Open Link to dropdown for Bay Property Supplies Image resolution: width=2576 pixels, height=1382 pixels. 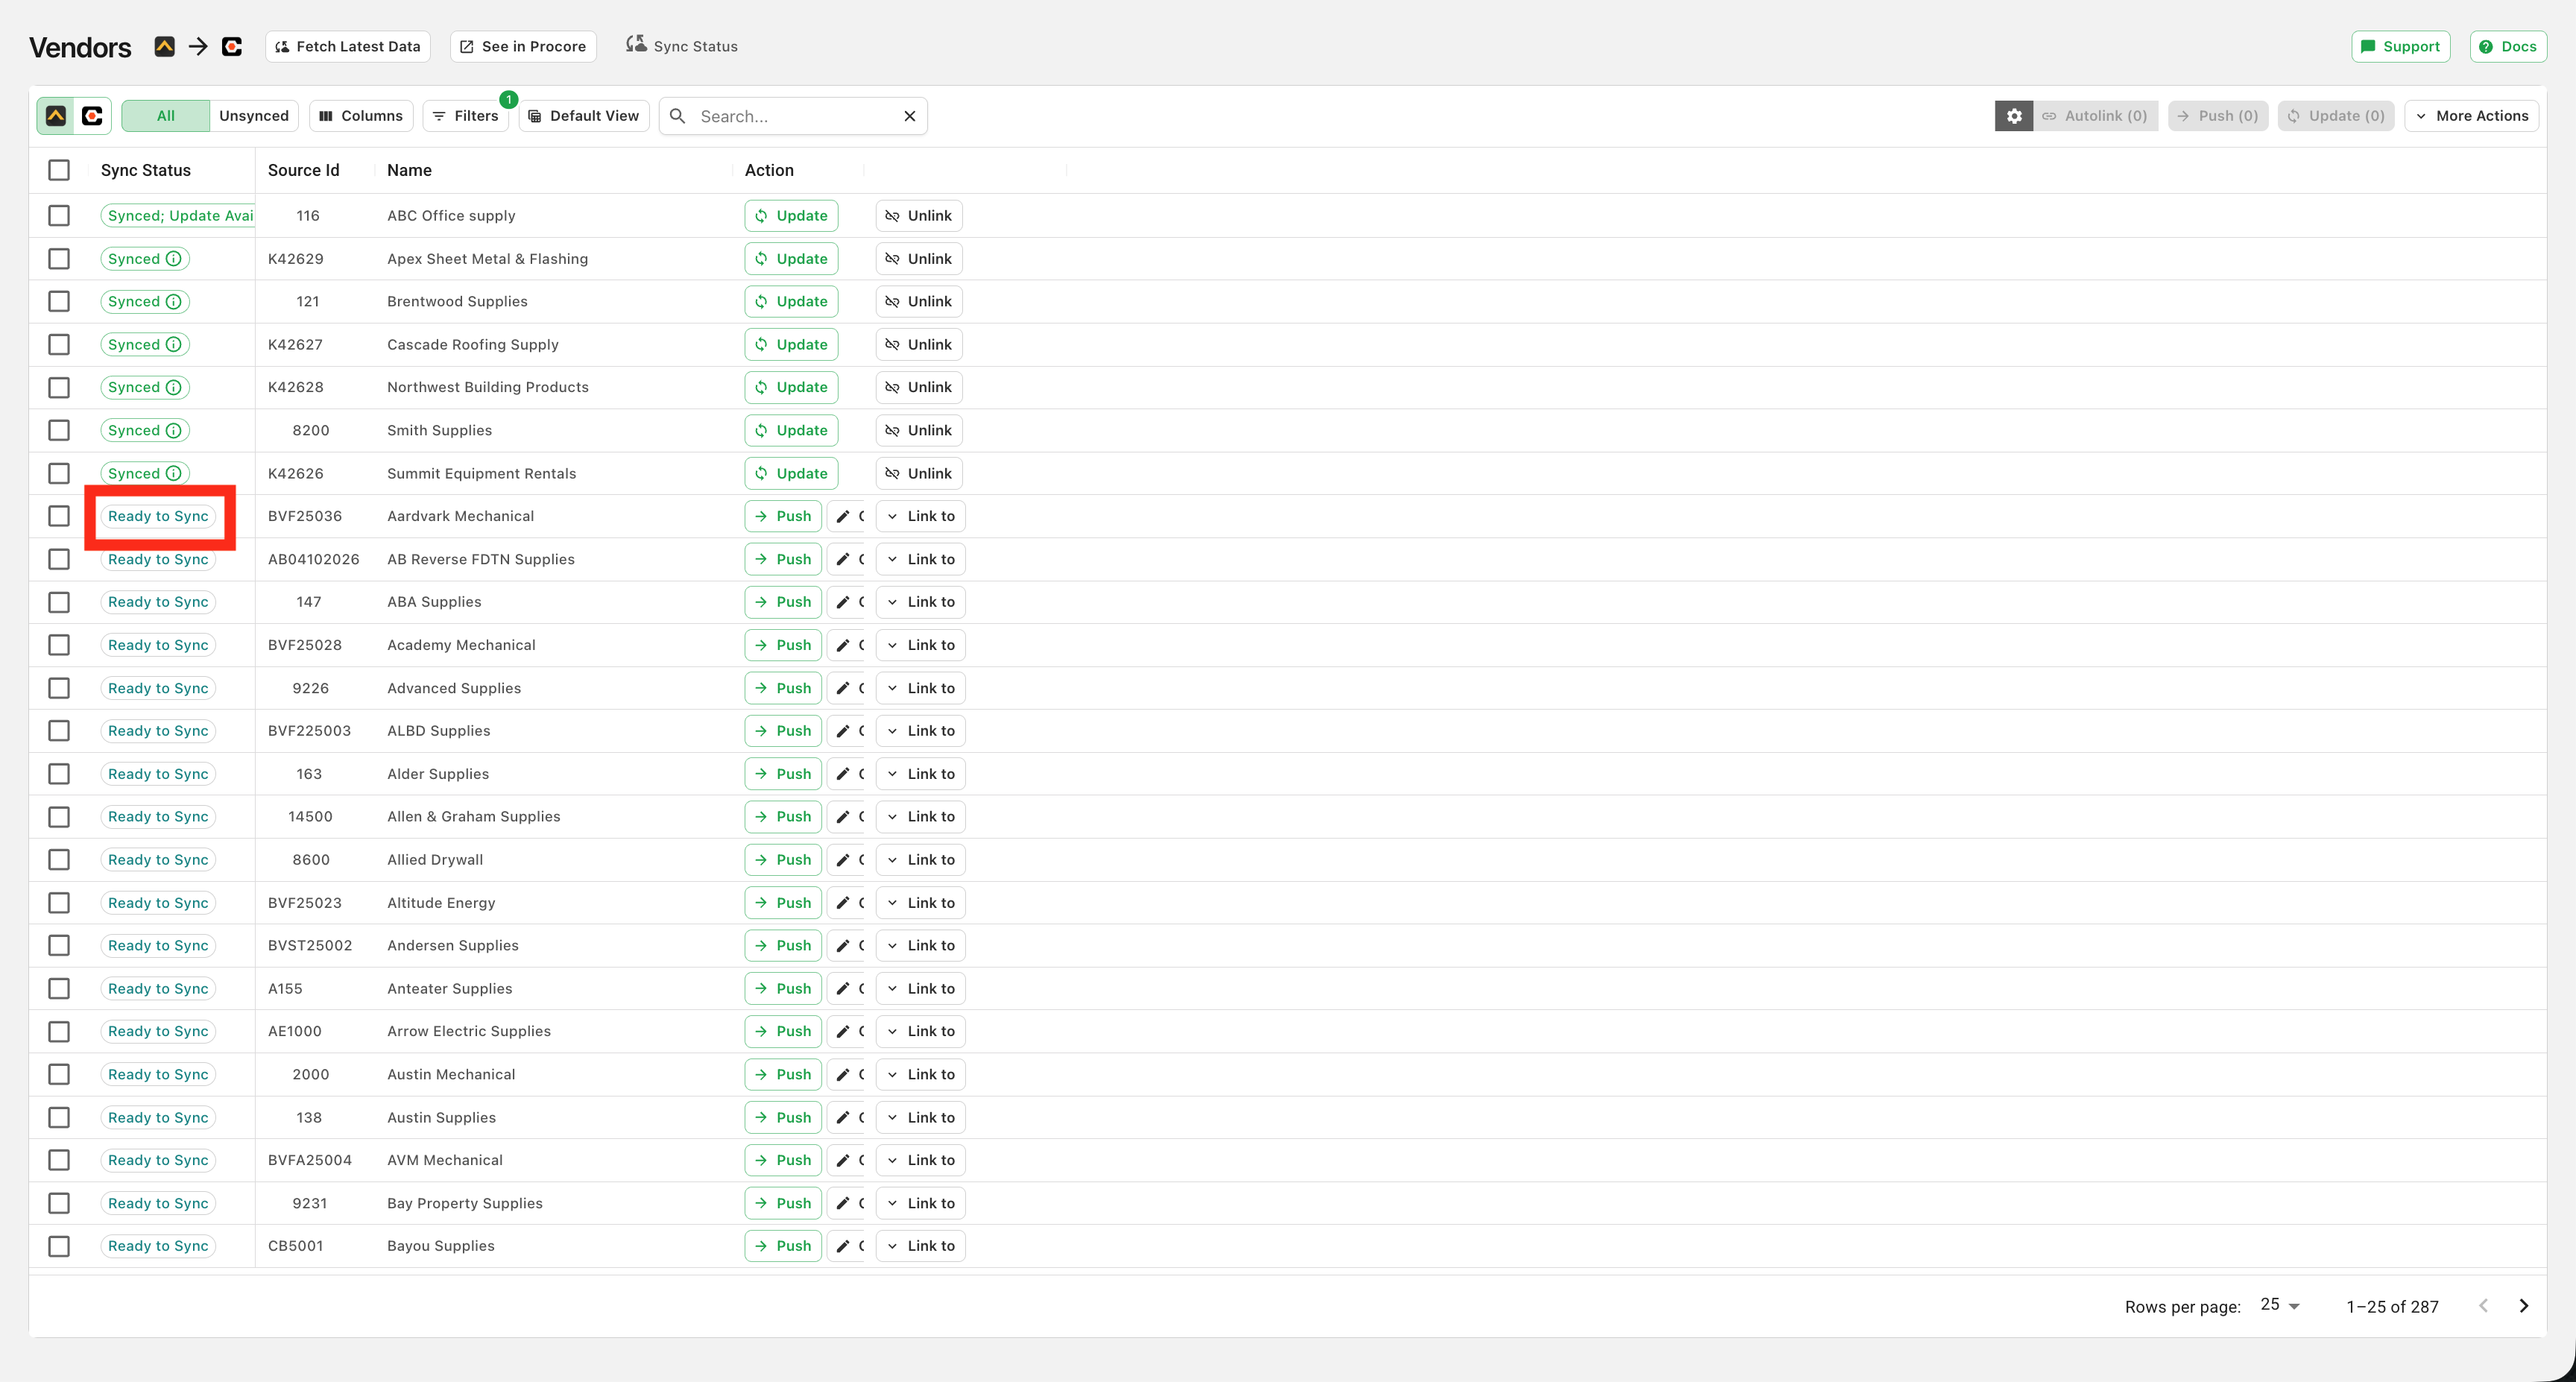[x=920, y=1203]
